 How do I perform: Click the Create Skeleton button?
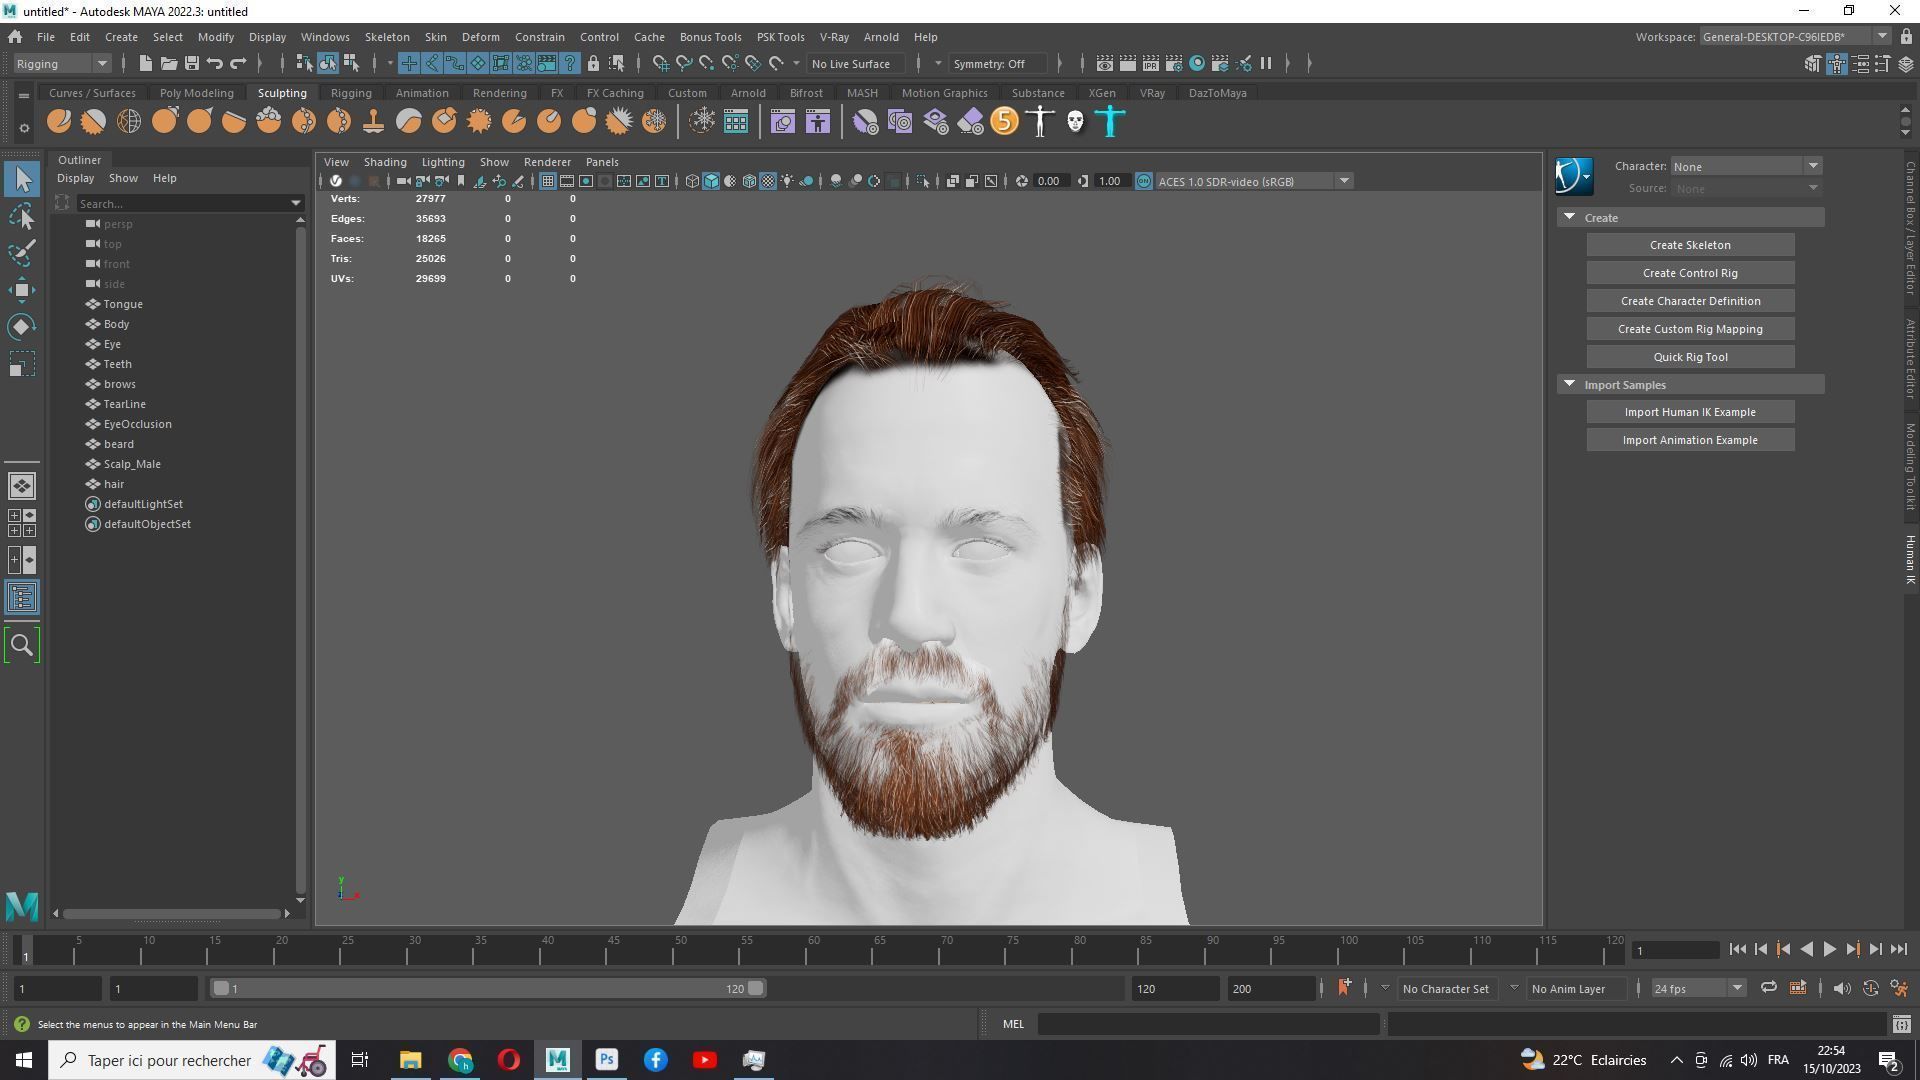(1690, 245)
